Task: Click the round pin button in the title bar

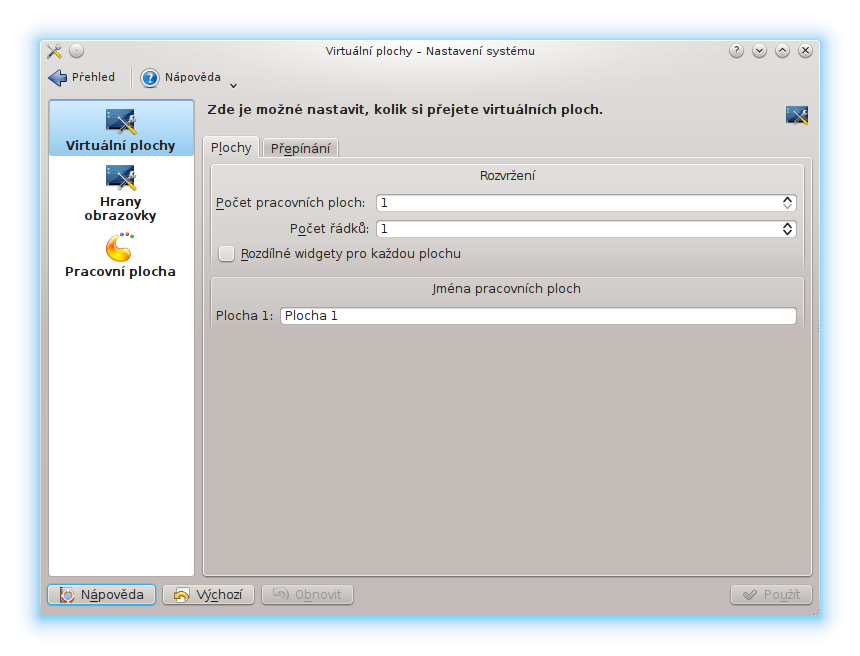Action: click(77, 51)
